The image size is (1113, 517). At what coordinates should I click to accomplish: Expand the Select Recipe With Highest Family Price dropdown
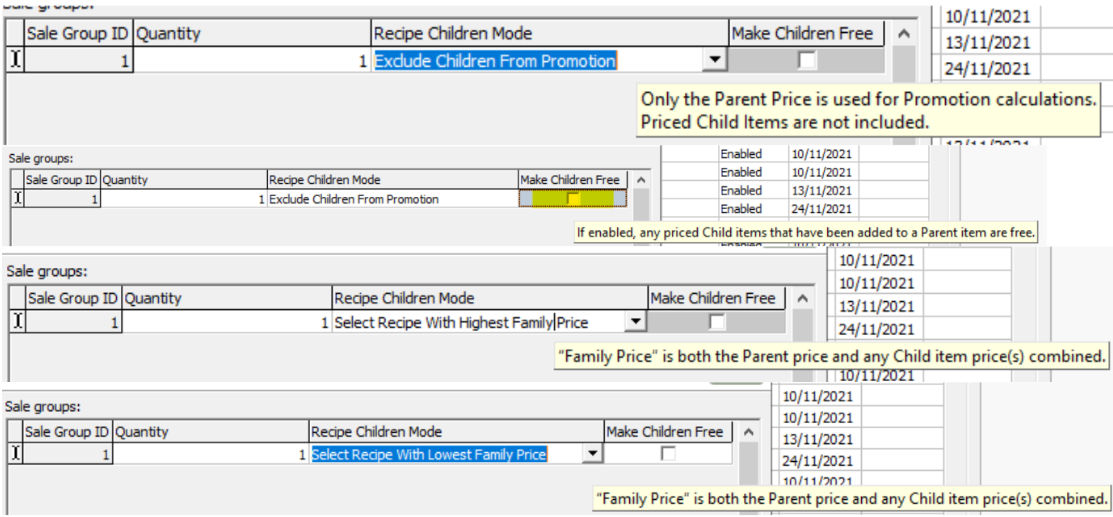point(634,322)
